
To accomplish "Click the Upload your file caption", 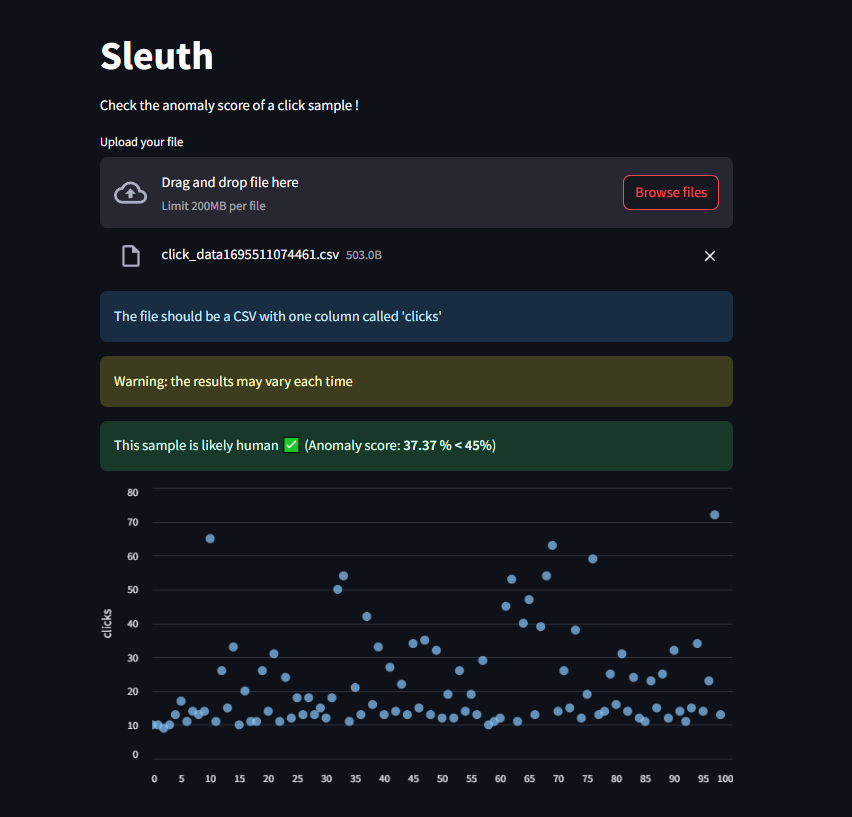I will pos(141,141).
